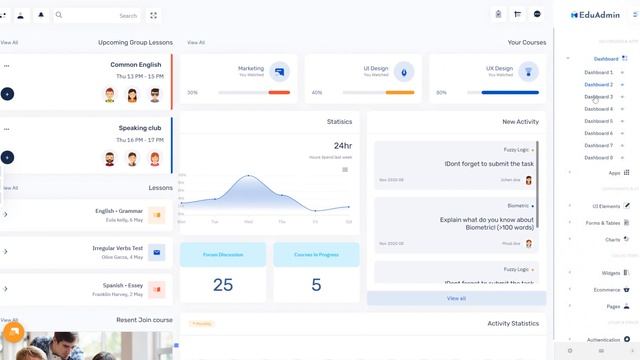Open the Spanish - Essey lesson icon
This screenshot has width=640, height=360.
(157, 289)
